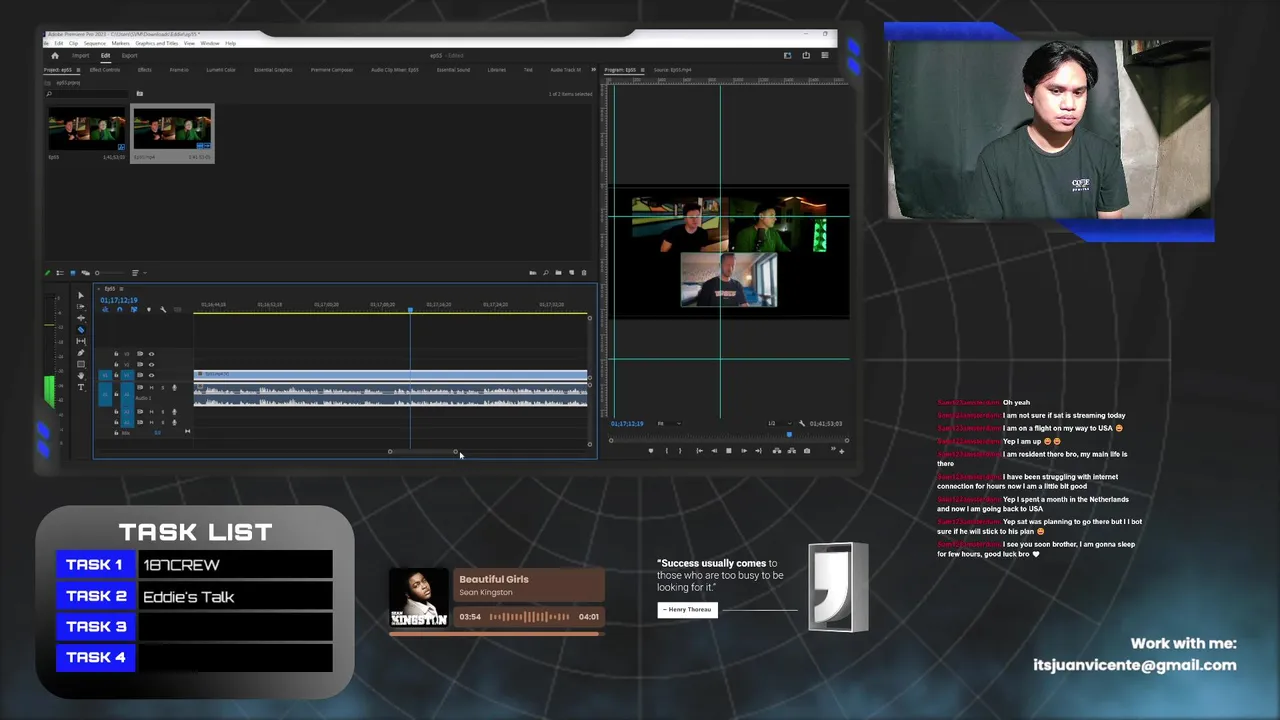Screen dimensions: 1280x720
Task: Open the Project panel sort dropdown
Action: 140,272
